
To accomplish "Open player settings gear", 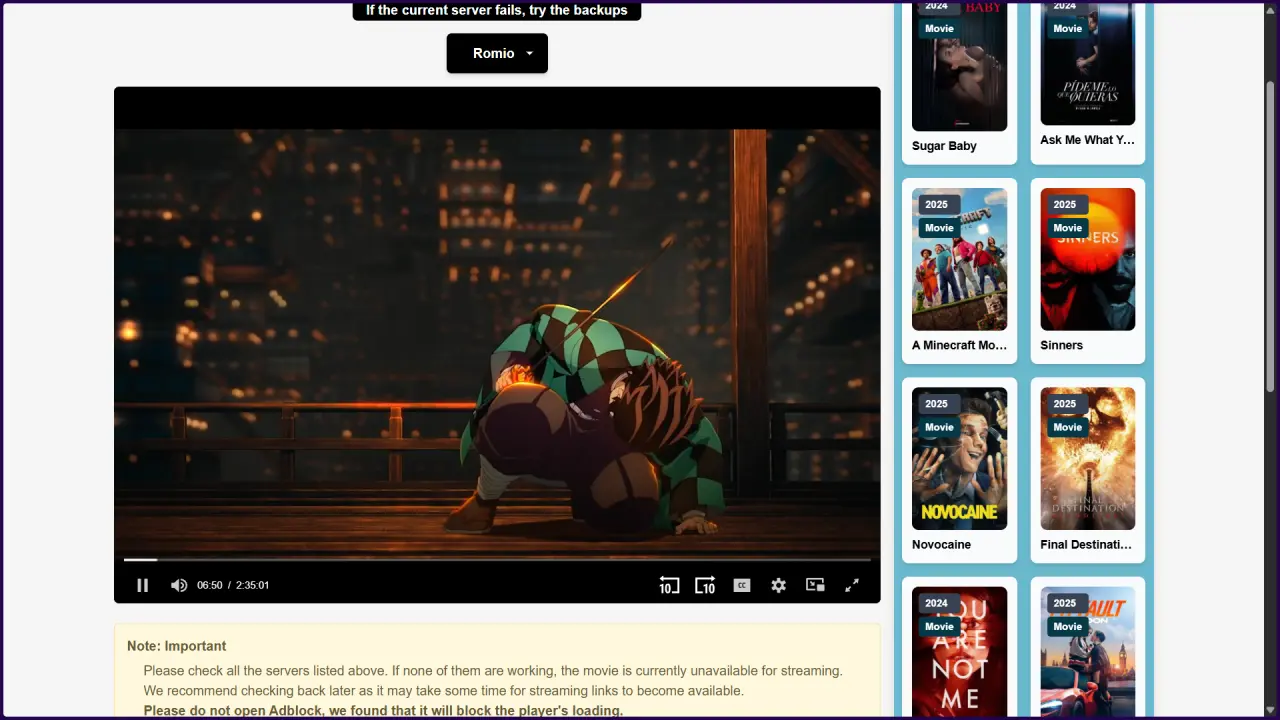I will [778, 585].
